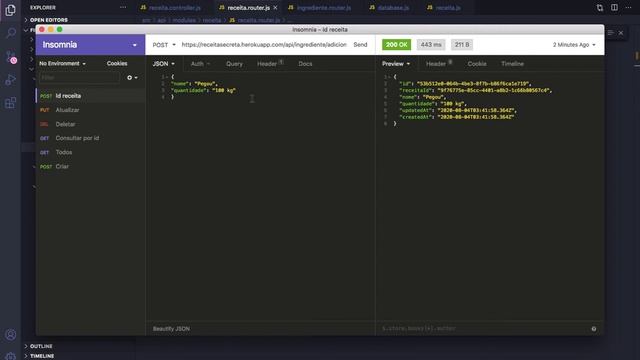The image size is (640, 360).
Task: Open the Preview mode dropdown
Action: pos(396,64)
